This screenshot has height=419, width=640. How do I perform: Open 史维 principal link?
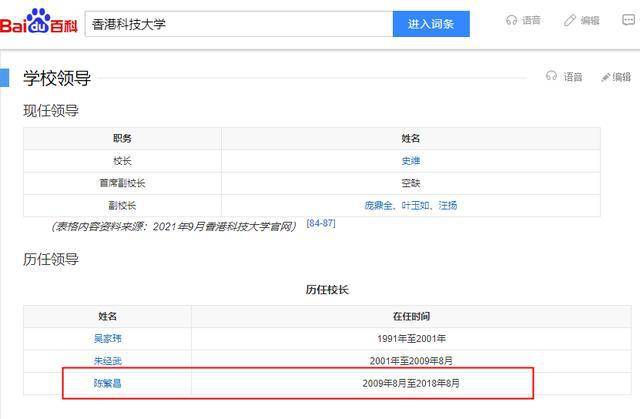pos(411,161)
